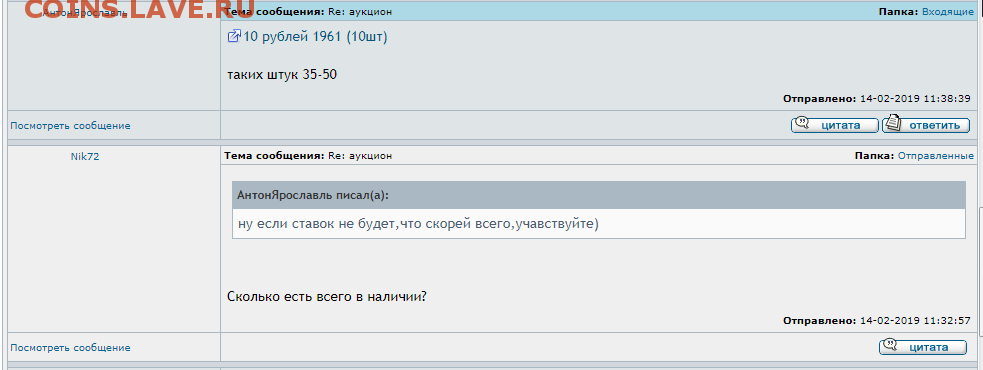Click the subject Re: аукцион in Nik72's message

[360, 156]
